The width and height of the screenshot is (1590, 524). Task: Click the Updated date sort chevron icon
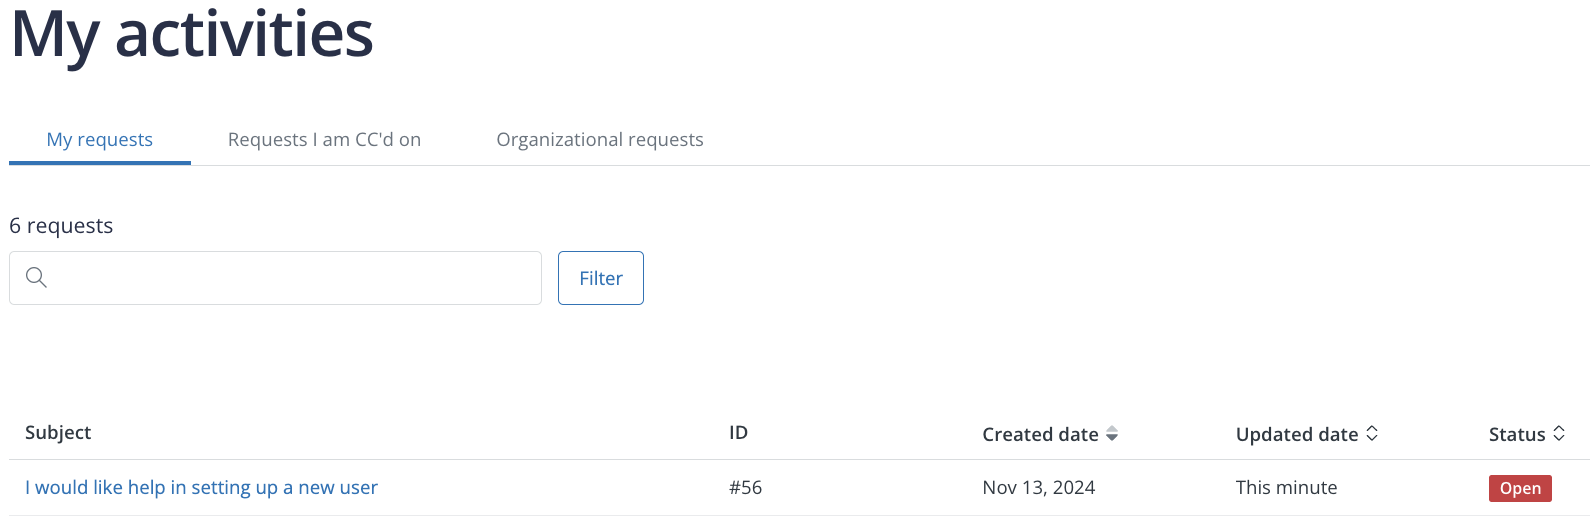pos(1372,433)
